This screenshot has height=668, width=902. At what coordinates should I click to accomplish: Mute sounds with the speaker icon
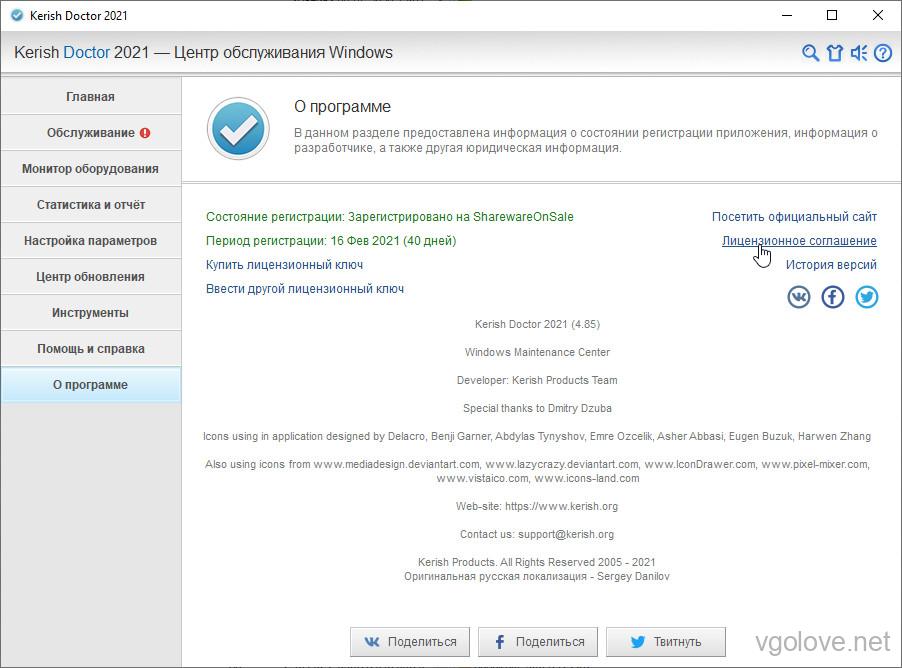[859, 53]
